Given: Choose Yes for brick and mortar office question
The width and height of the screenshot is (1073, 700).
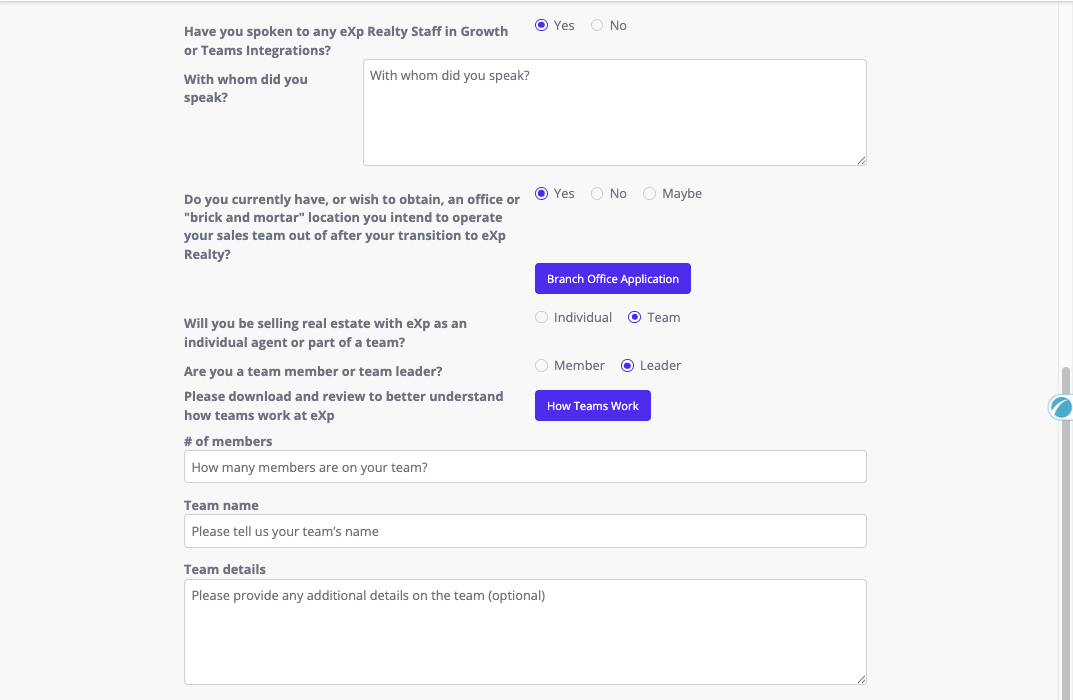Looking at the screenshot, I should (542, 193).
